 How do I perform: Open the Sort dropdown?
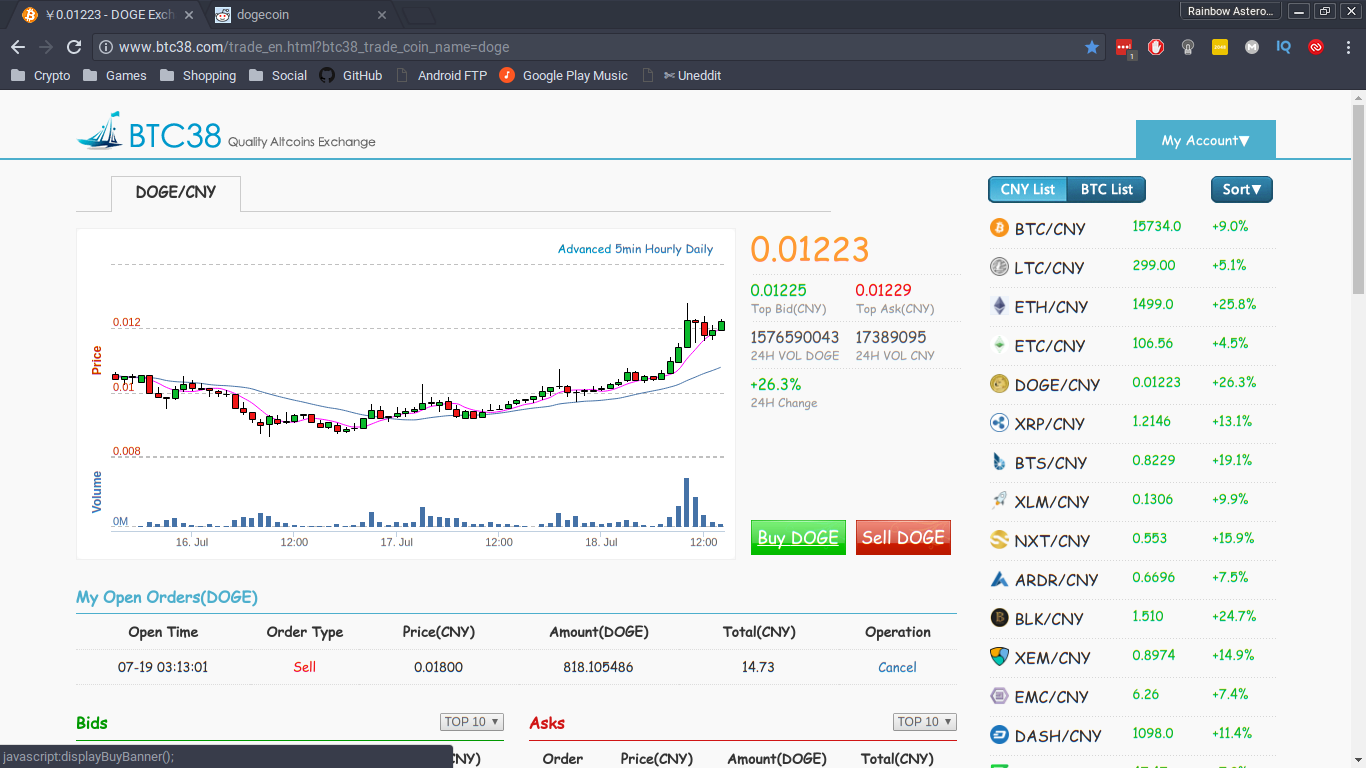pos(1241,190)
